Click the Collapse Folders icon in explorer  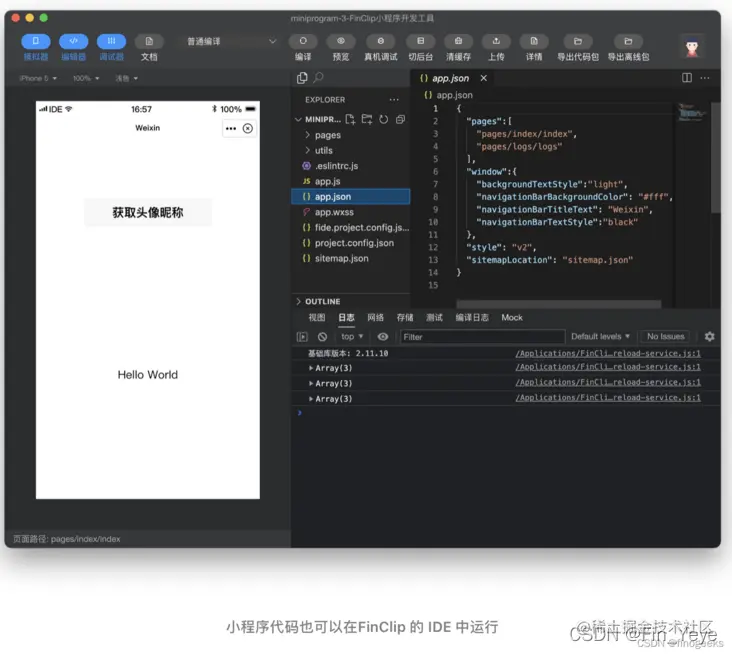tap(400, 120)
